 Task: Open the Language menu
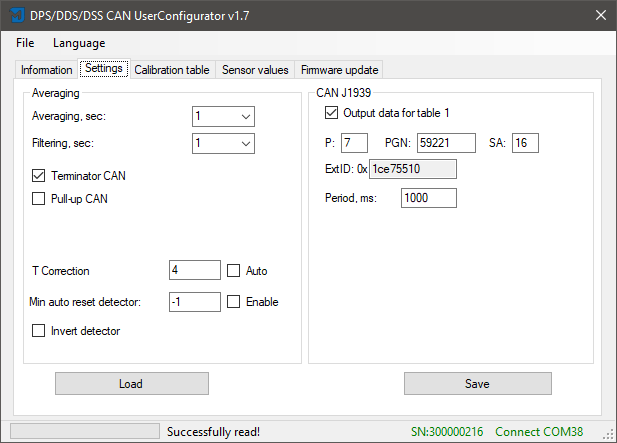coord(79,43)
